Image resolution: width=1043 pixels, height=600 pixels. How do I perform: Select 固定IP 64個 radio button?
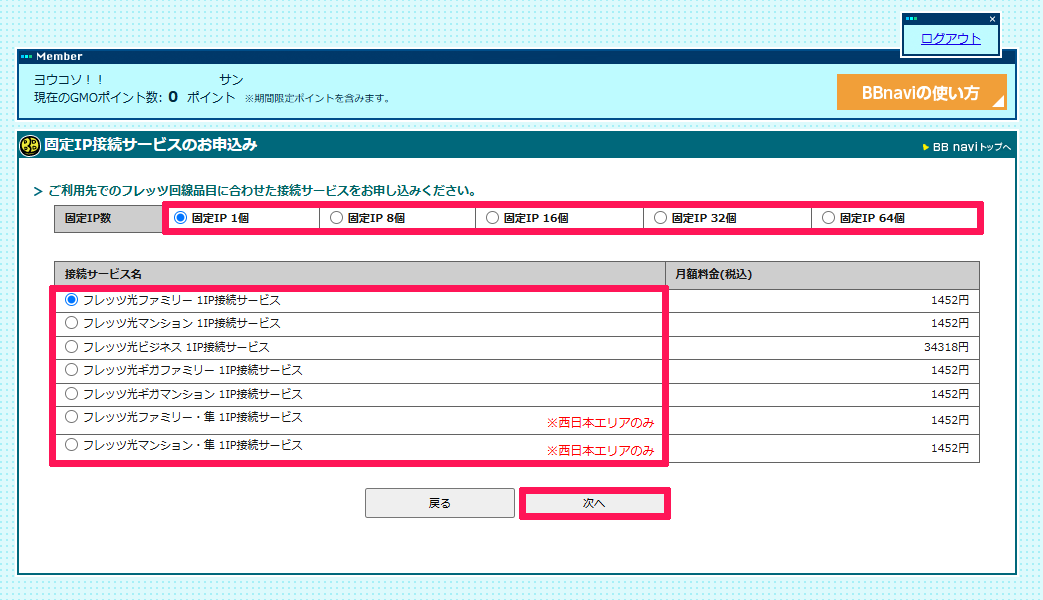tap(828, 218)
